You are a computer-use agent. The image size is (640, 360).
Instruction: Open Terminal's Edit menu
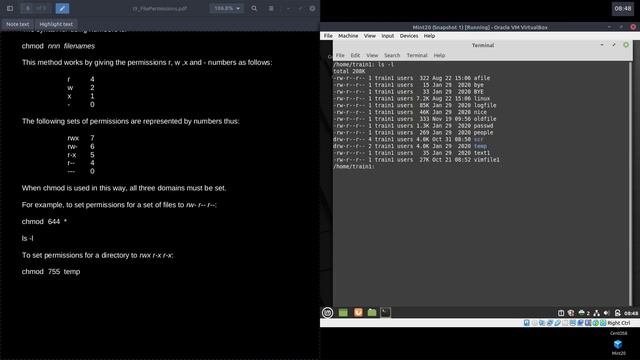click(355, 55)
